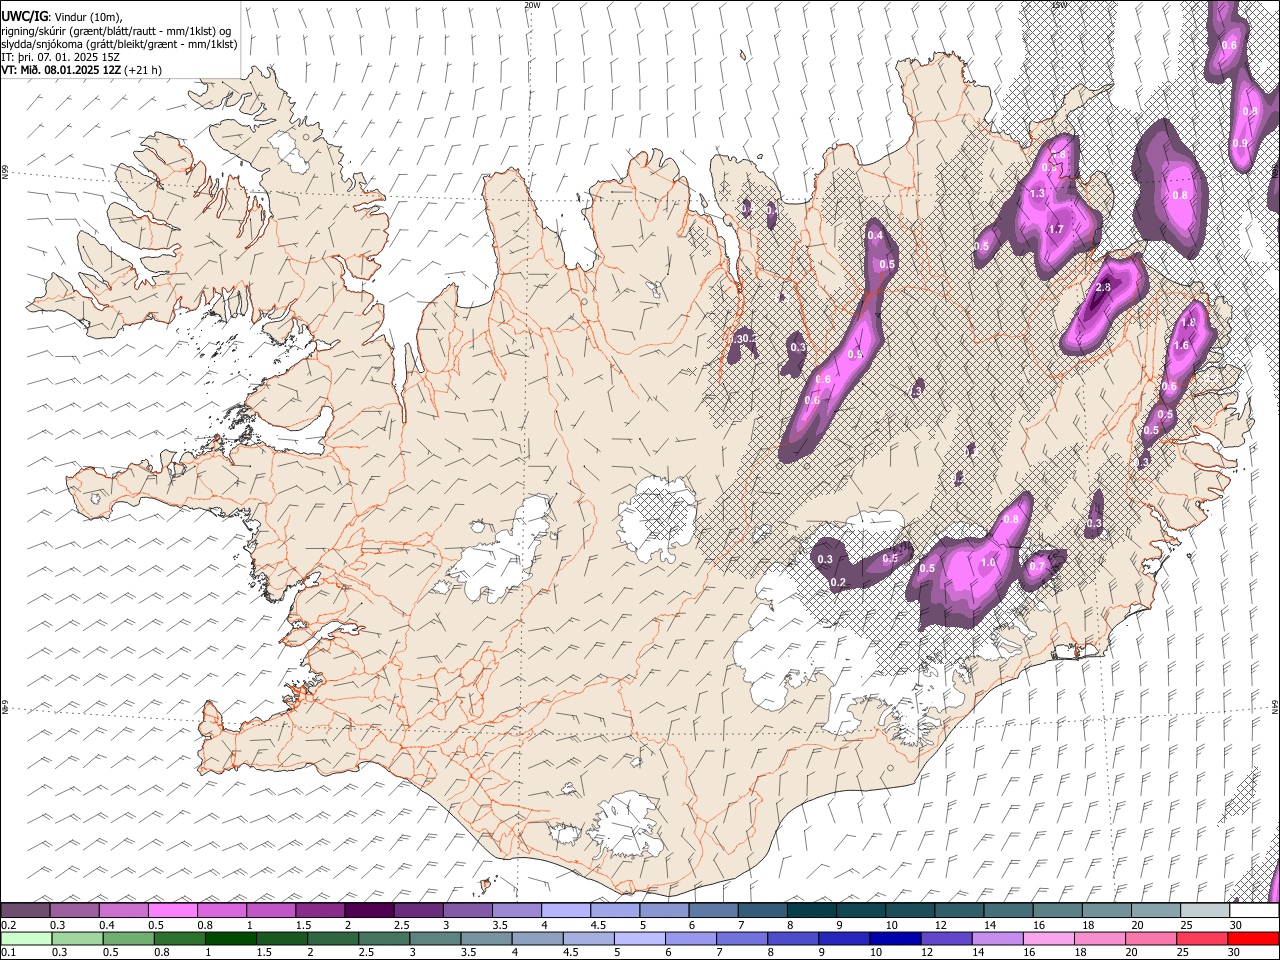Select the 1.3 snowfall value on the map
Viewport: 1280px width, 960px height.
coord(1037,193)
